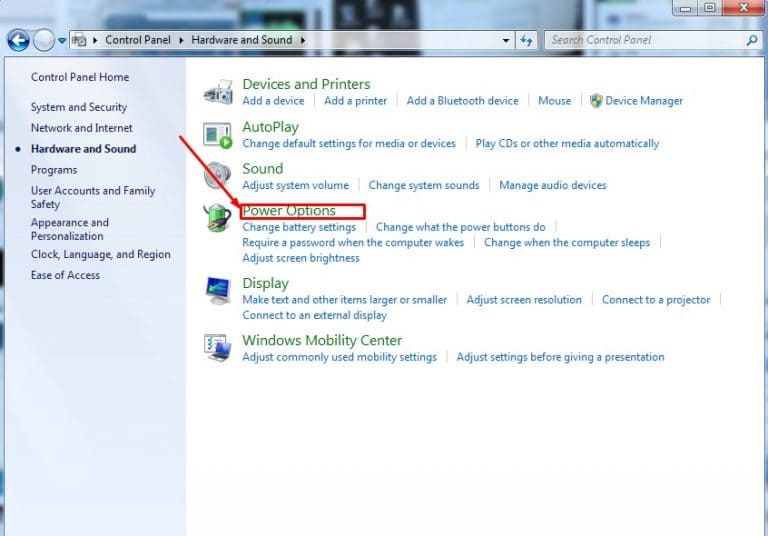Viewport: 768px width, 536px height.
Task: Click the refresh button beside address bar
Action: click(528, 40)
